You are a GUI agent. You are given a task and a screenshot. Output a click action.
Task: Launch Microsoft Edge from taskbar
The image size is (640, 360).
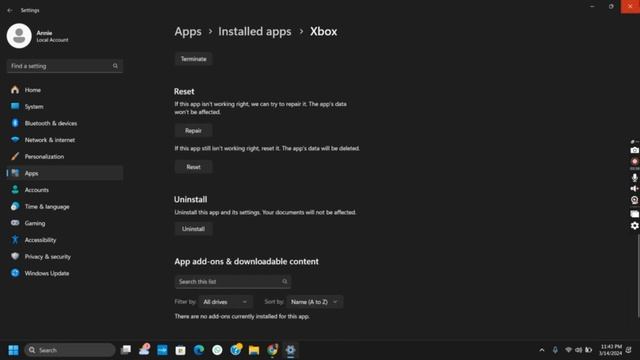pyautogui.click(x=199, y=350)
